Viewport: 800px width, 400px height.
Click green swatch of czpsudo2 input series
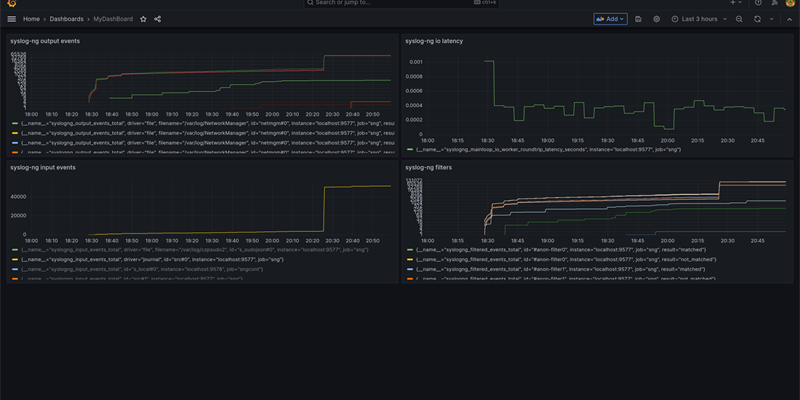pyautogui.click(x=15, y=250)
